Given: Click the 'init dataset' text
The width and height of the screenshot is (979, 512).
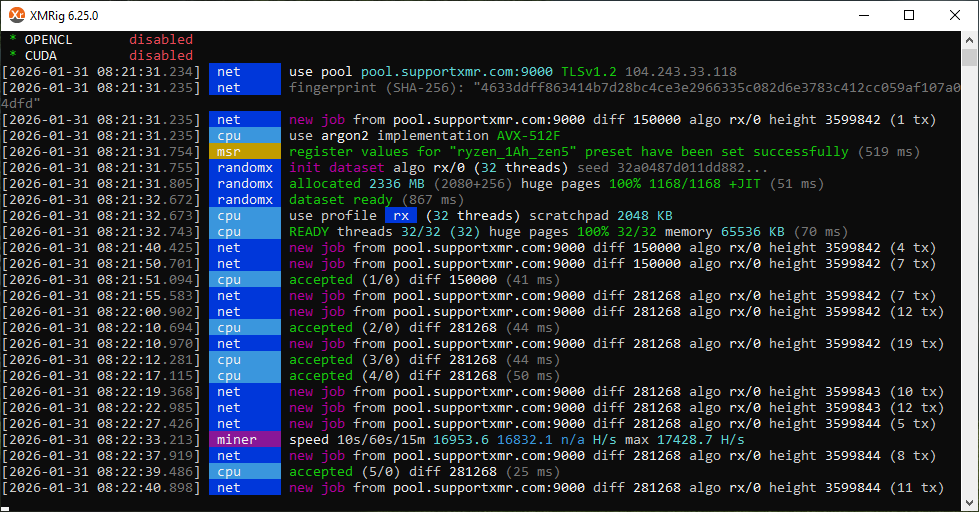Looking at the screenshot, I should point(337,168).
